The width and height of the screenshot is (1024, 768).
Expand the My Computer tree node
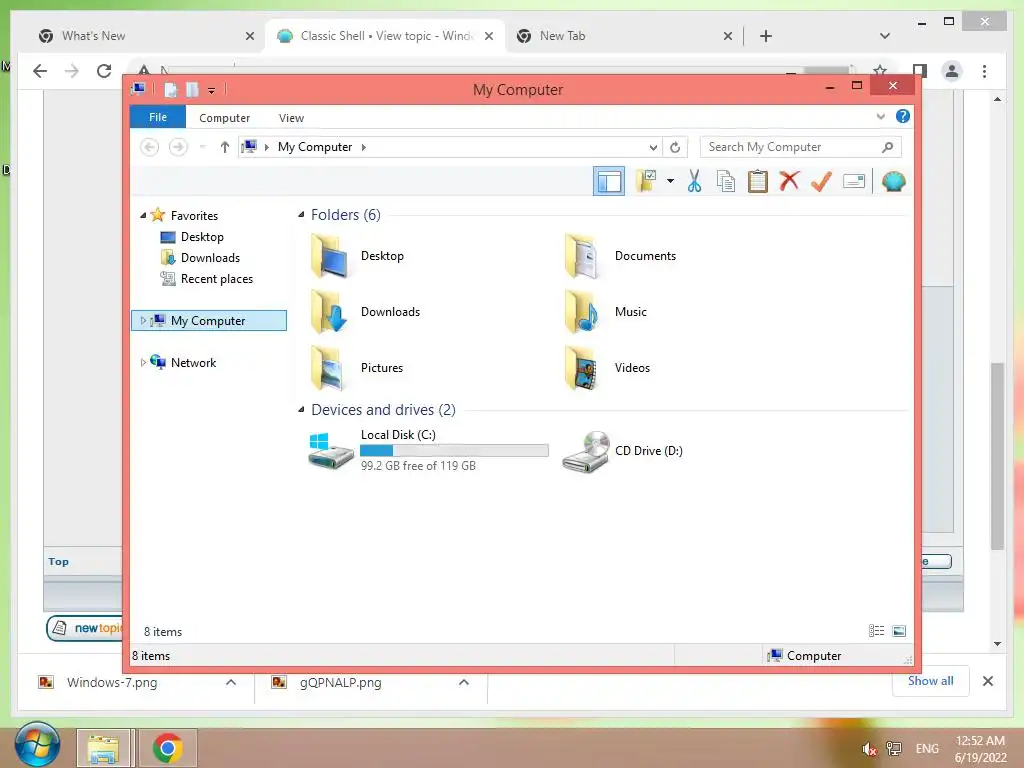click(x=143, y=321)
